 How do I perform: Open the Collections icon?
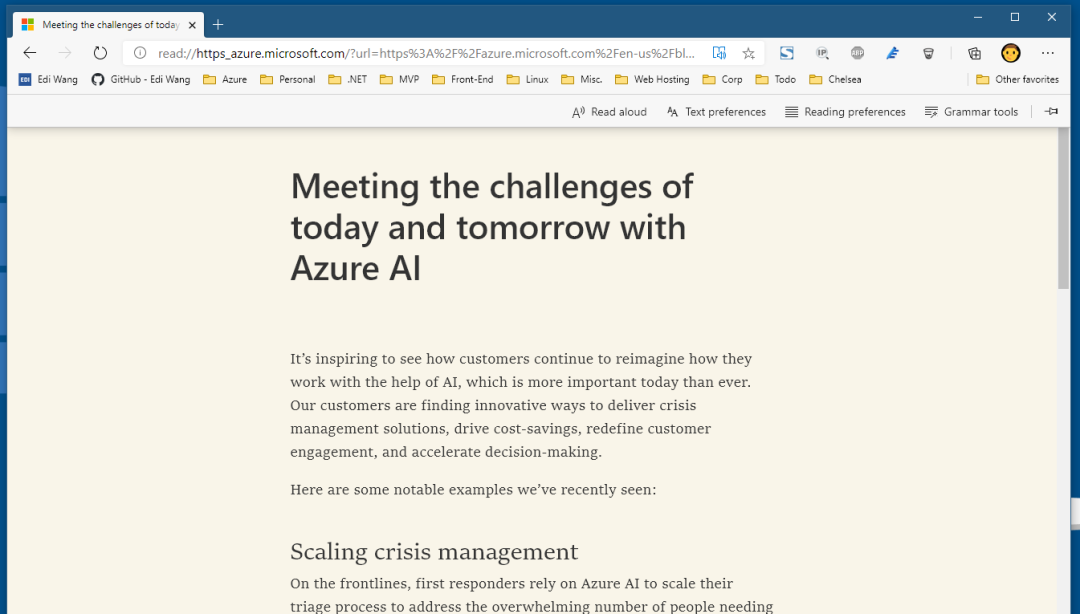pos(974,53)
